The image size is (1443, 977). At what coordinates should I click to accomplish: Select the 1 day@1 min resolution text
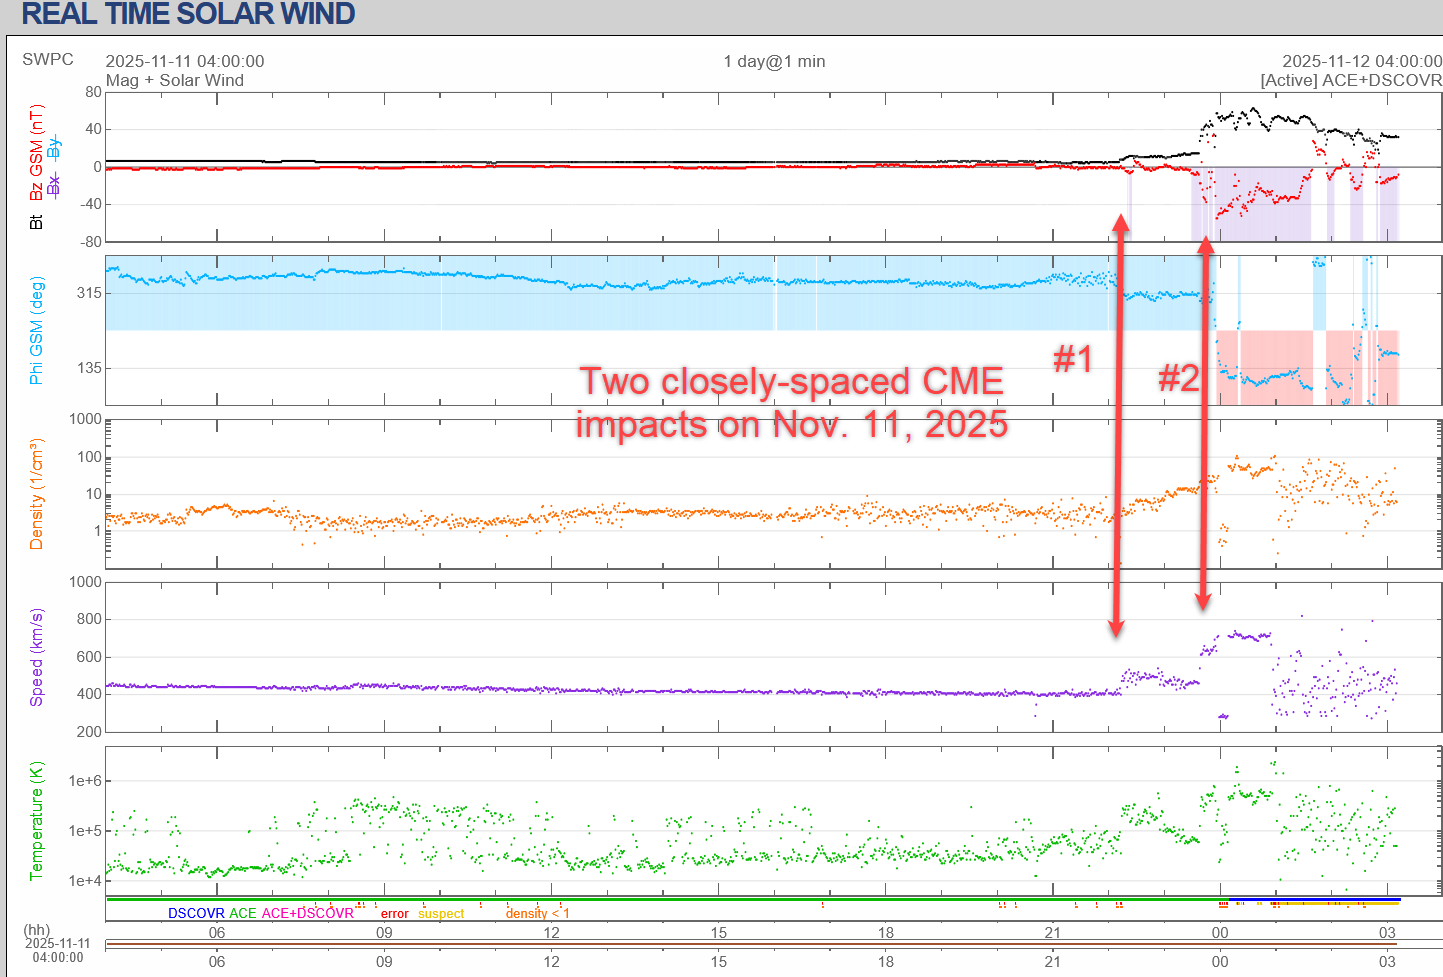(x=774, y=61)
